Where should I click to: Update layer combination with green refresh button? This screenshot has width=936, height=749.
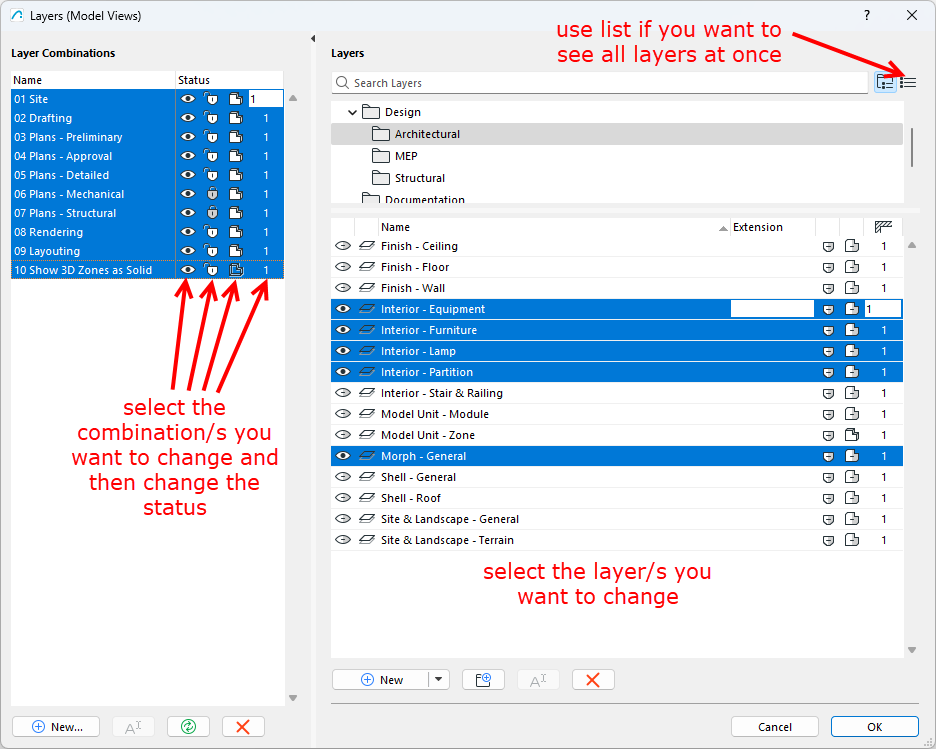[189, 727]
